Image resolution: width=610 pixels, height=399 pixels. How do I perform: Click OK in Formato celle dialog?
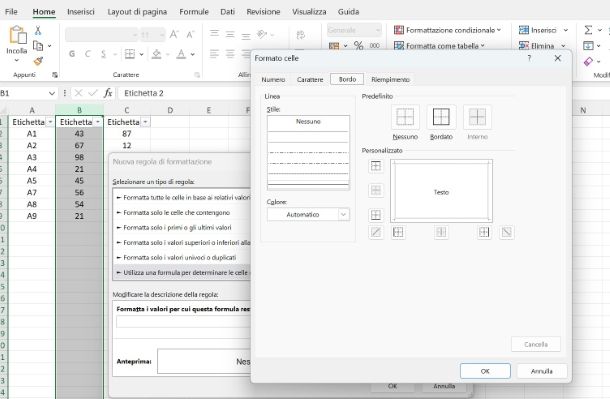click(485, 371)
